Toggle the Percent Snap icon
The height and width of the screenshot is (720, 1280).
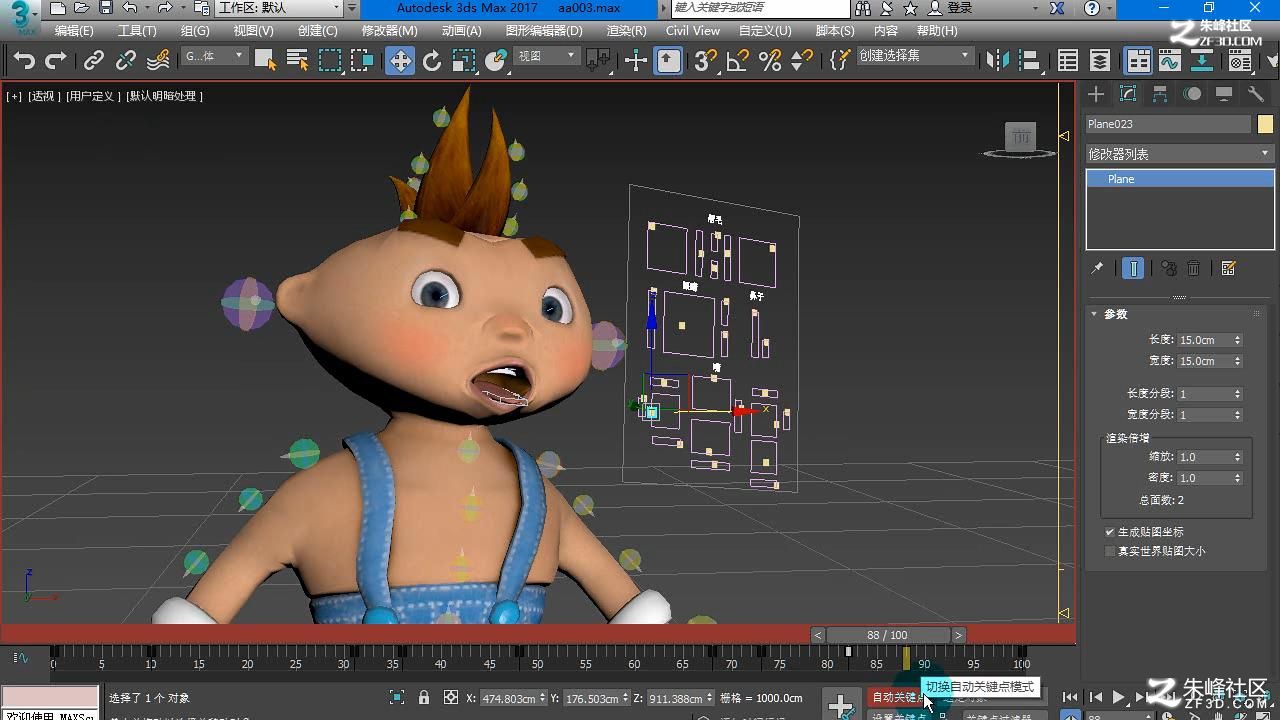point(770,61)
